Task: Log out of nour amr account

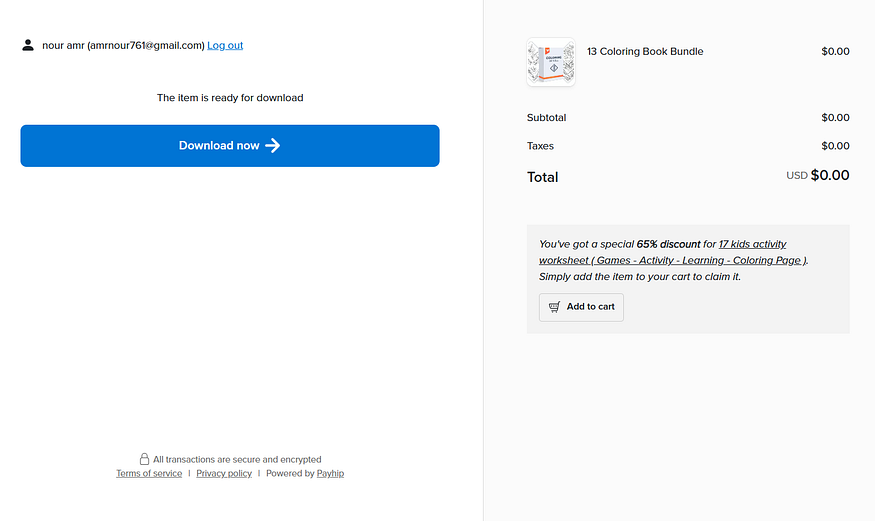Action: pyautogui.click(x=225, y=45)
